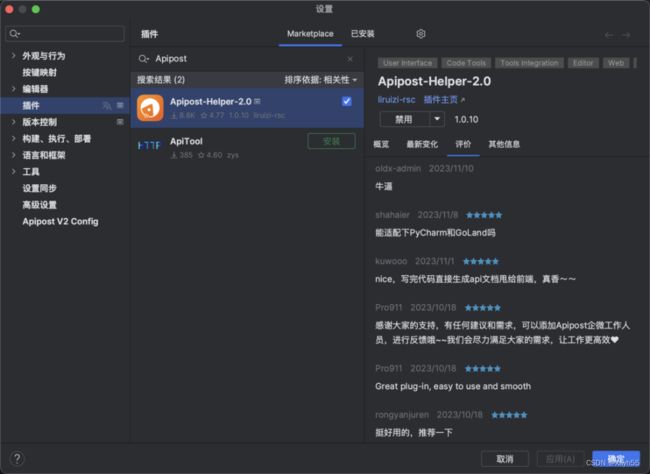The height and width of the screenshot is (474, 650).
Task: Click the User Interface tag
Action: 407,63
